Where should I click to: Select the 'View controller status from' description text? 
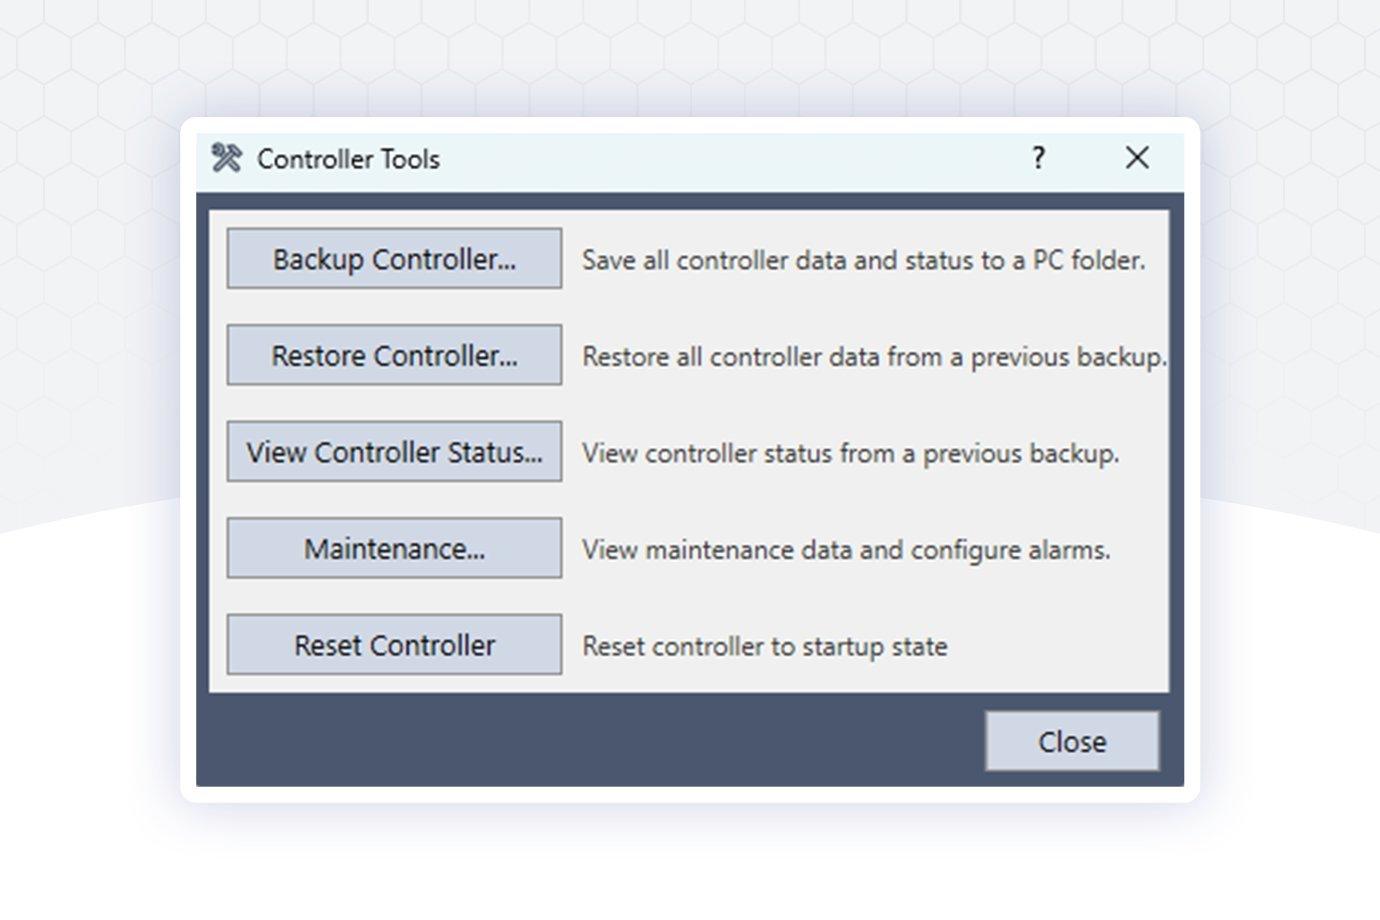pos(850,453)
